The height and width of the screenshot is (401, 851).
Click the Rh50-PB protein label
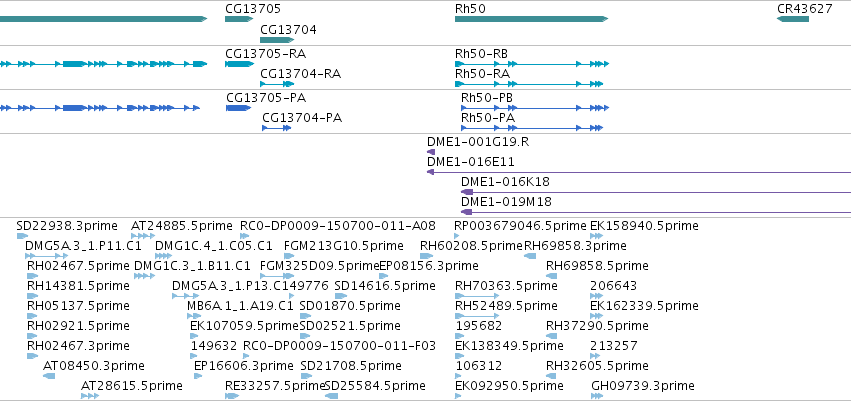(x=487, y=98)
